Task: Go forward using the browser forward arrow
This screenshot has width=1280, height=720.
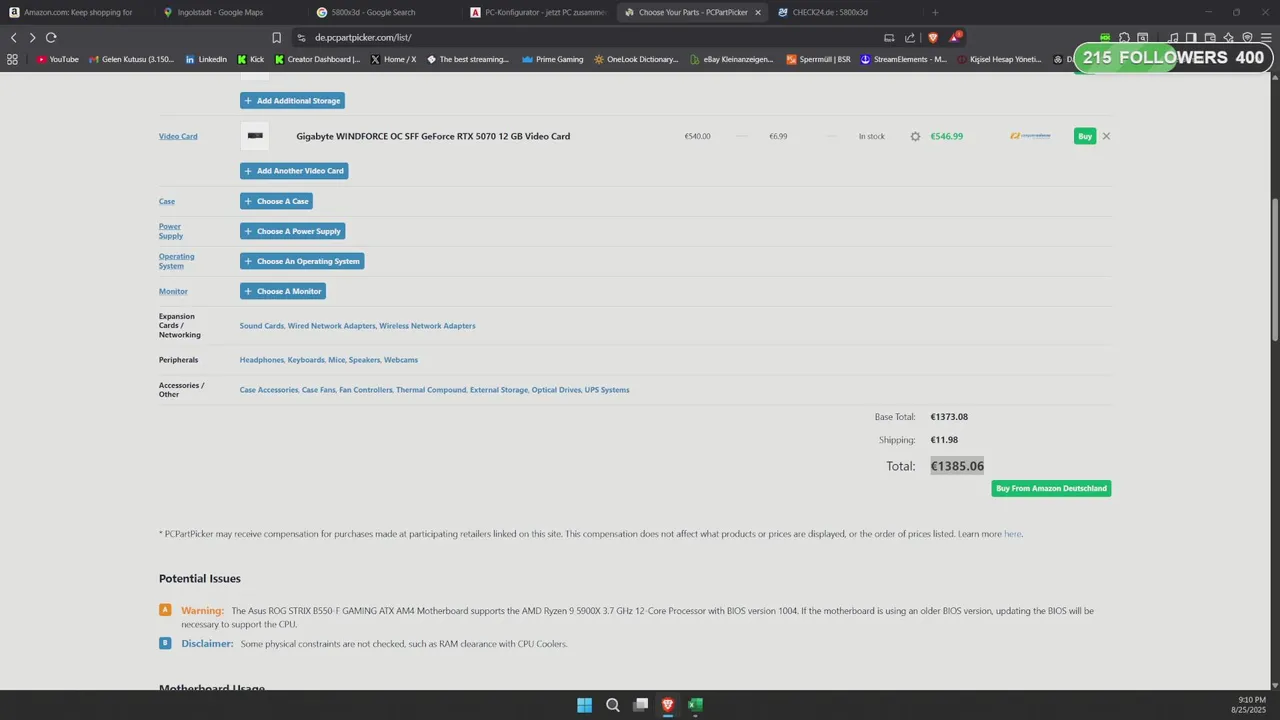Action: (32, 37)
